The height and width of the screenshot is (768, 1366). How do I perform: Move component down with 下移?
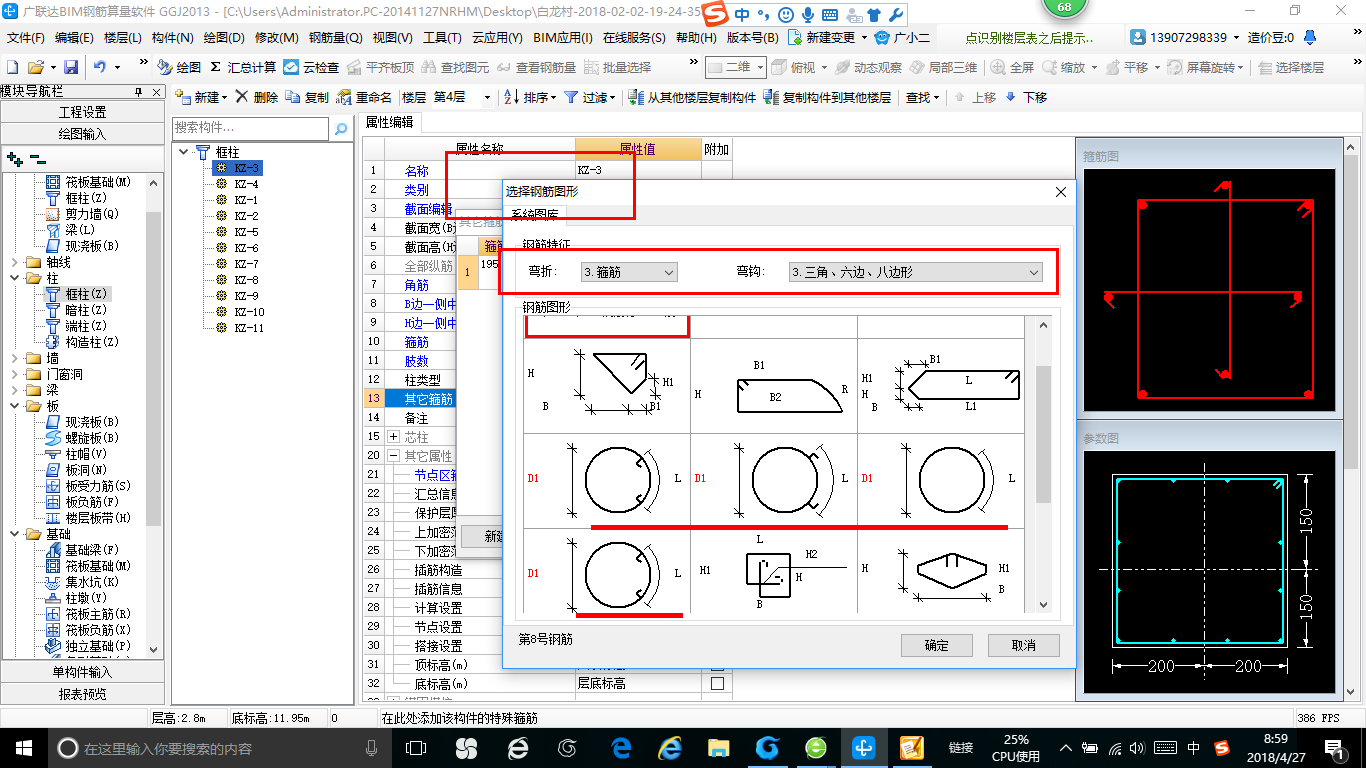1026,97
